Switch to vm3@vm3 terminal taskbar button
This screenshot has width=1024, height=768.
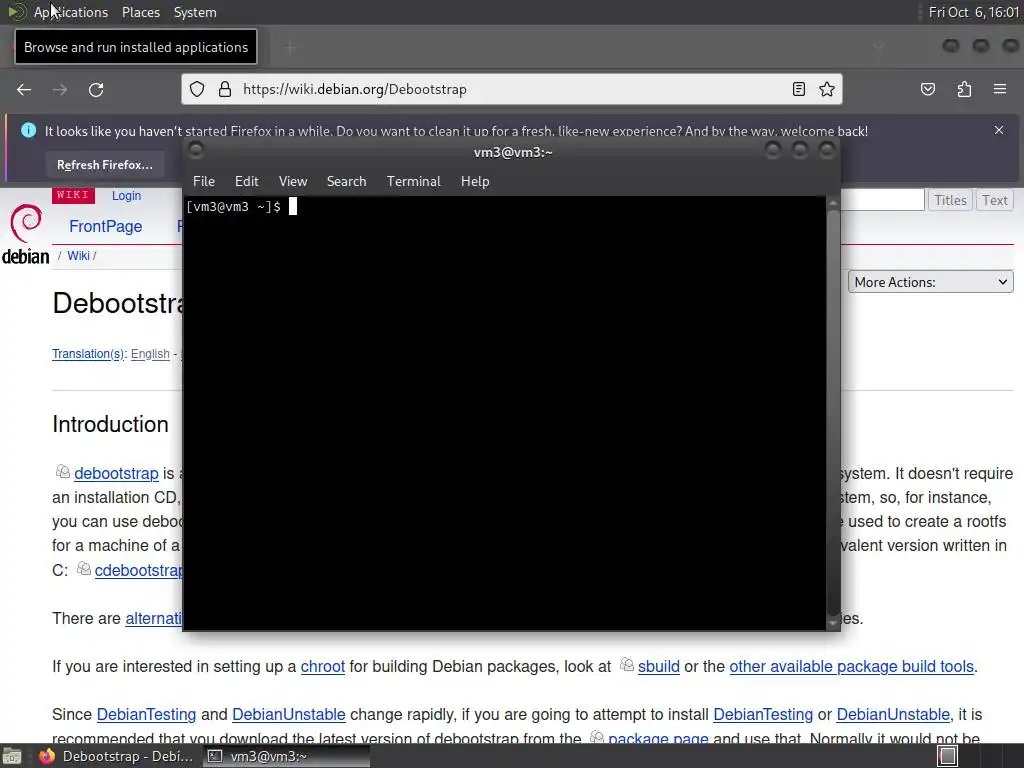click(x=285, y=756)
